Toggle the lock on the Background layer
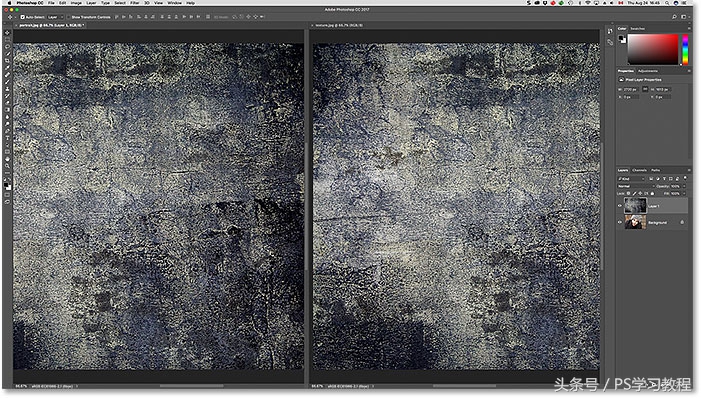The image size is (701, 398). tap(682, 222)
